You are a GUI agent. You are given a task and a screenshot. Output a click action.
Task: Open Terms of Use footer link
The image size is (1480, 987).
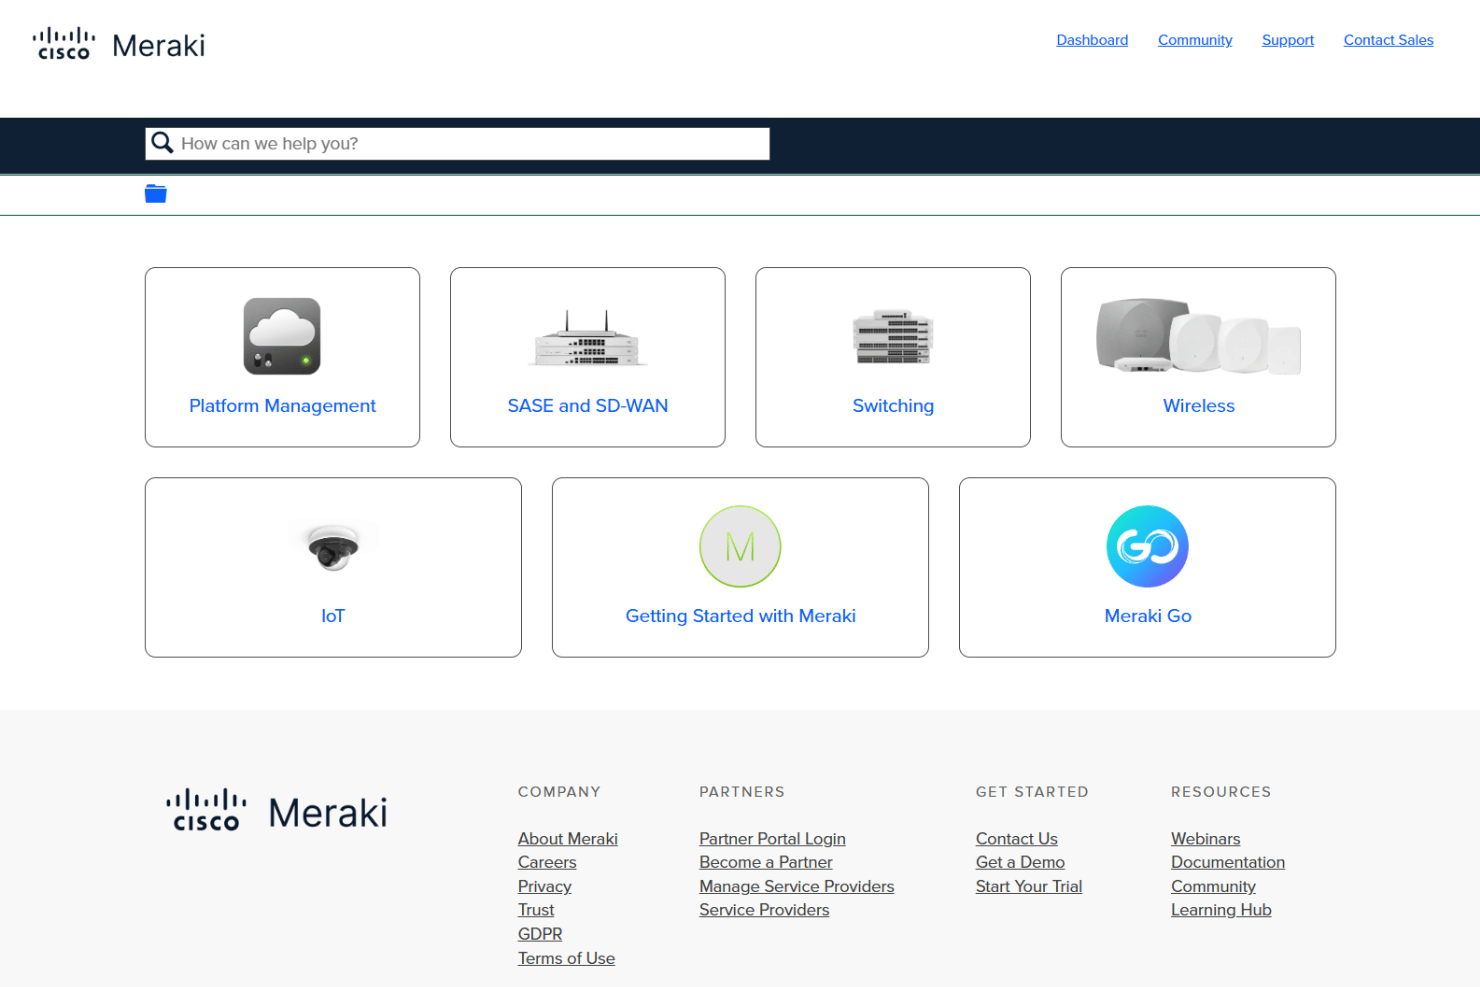pos(566,958)
